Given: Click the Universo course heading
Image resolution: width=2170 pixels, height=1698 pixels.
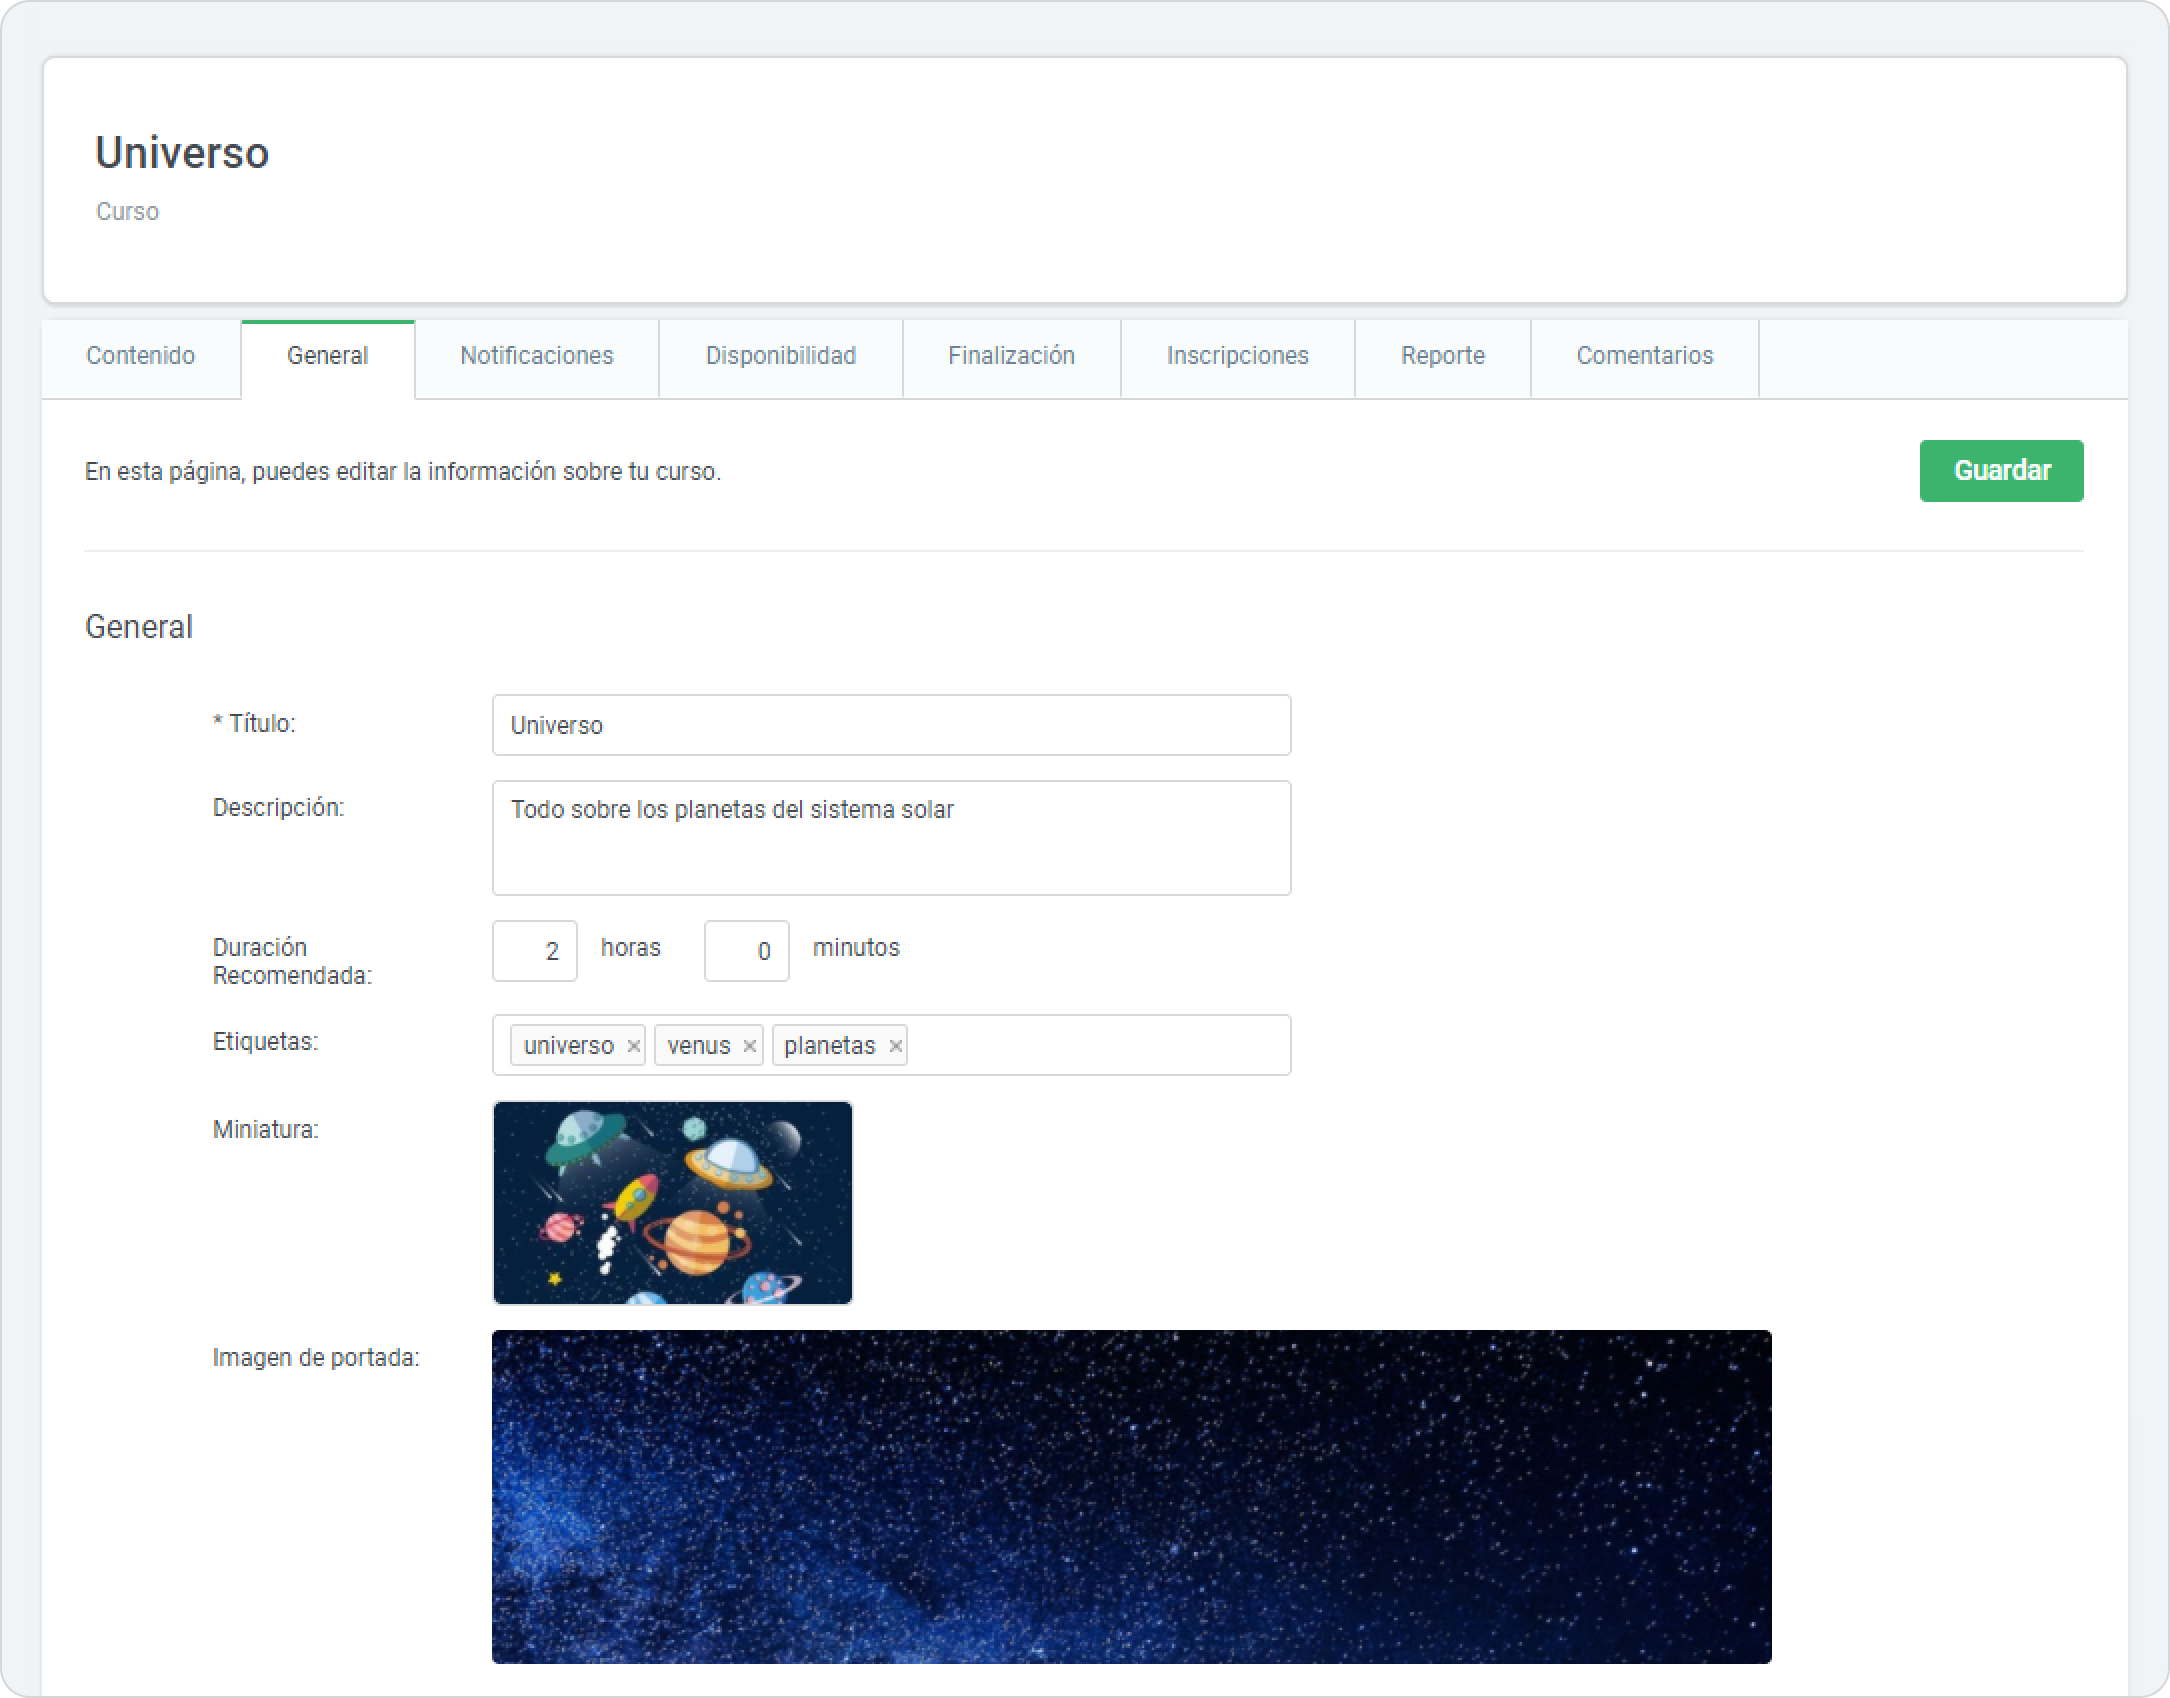Looking at the screenshot, I should (x=182, y=153).
